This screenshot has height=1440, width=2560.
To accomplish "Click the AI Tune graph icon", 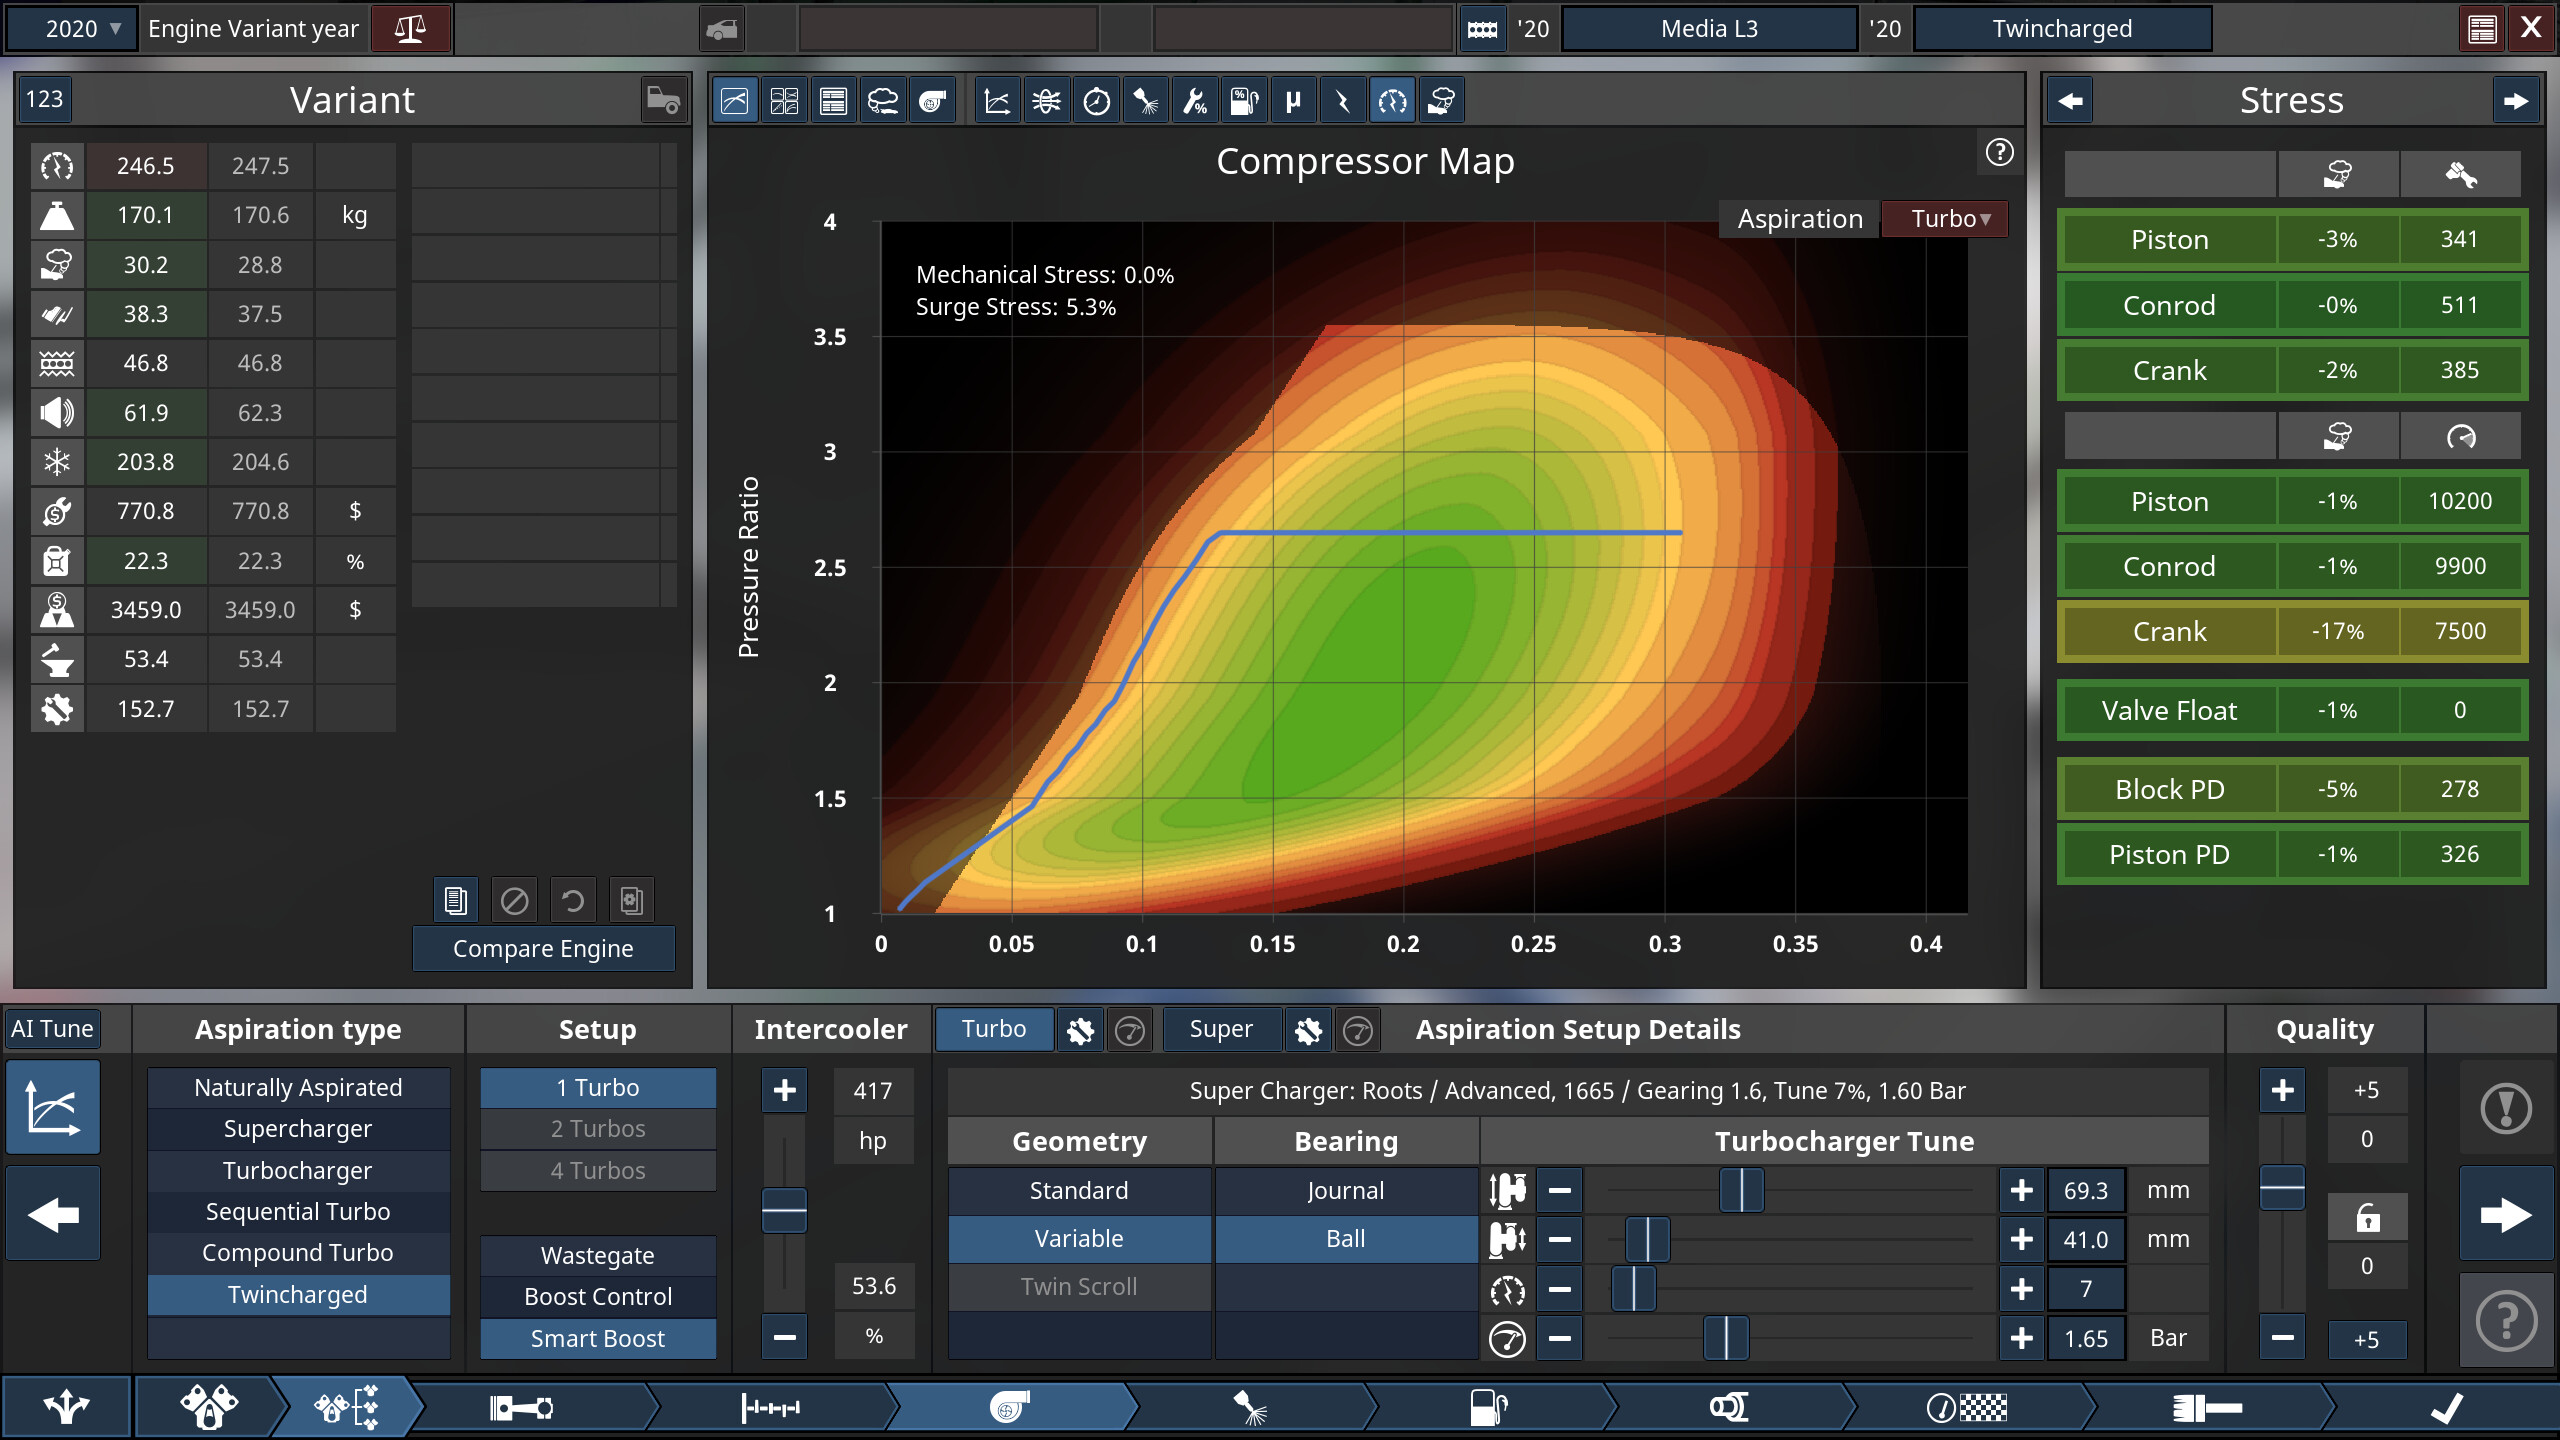I will pos(52,1107).
